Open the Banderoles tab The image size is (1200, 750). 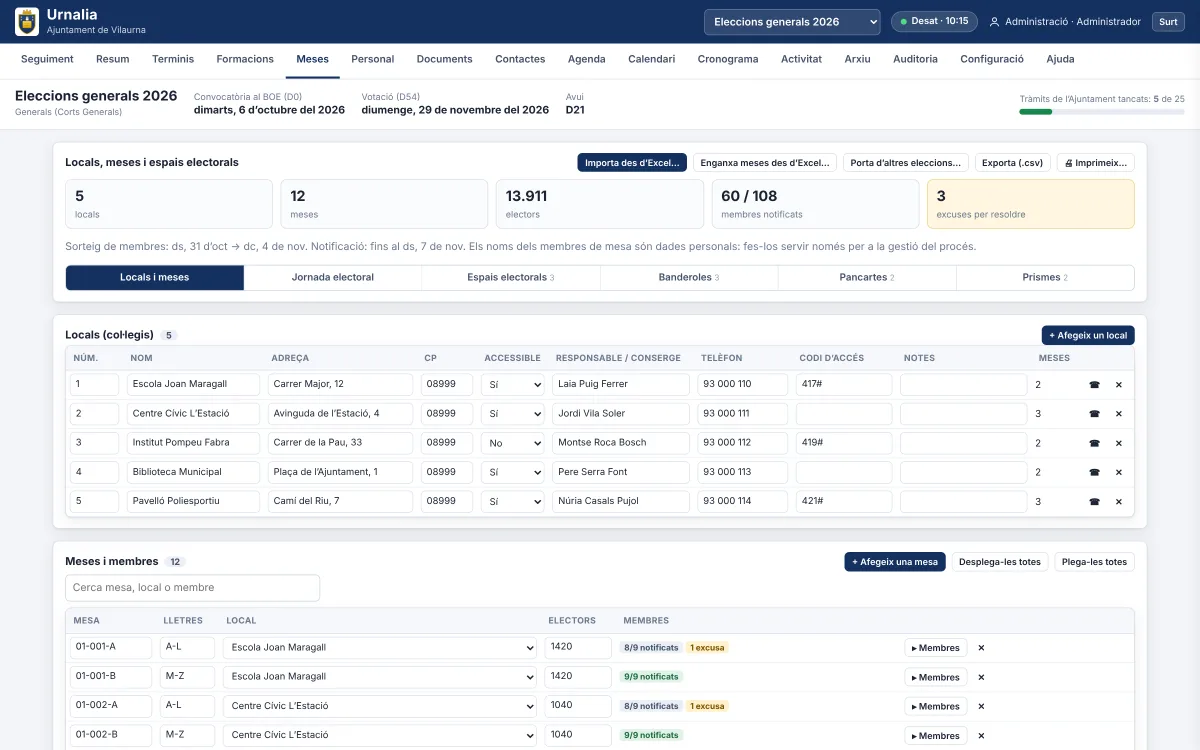pyautogui.click(x=689, y=277)
